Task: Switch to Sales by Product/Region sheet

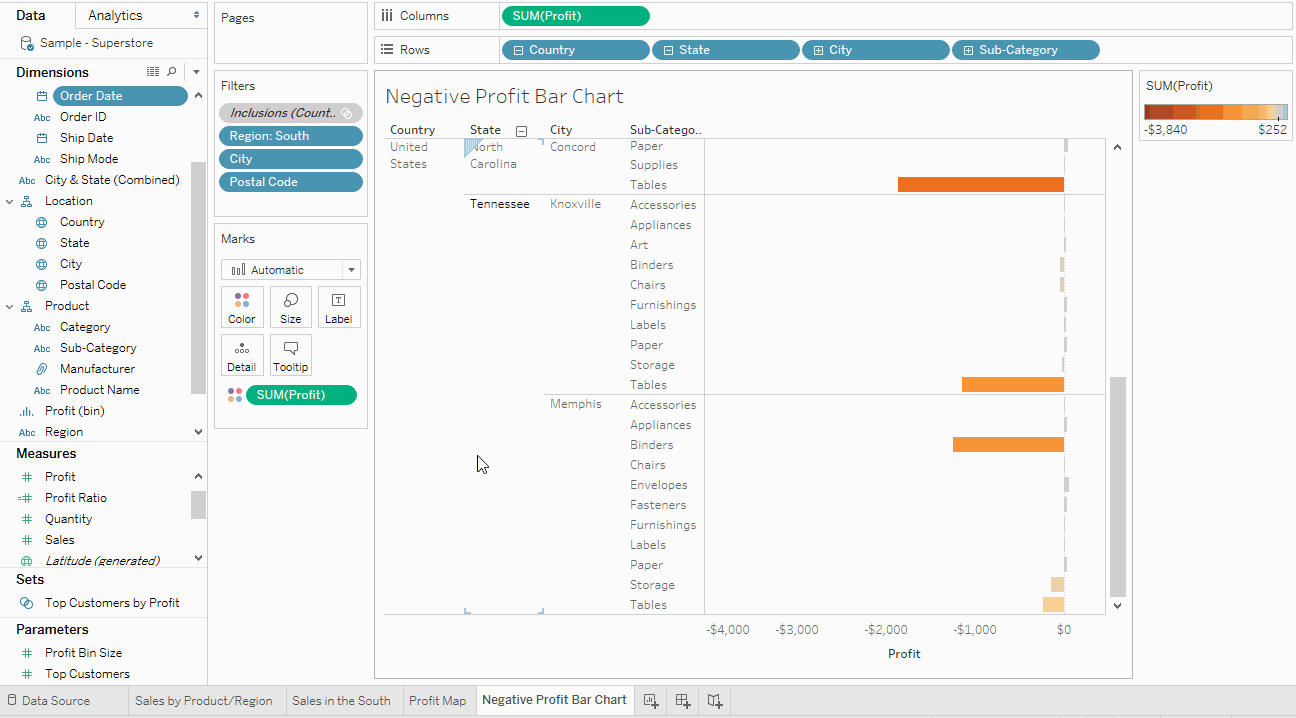Action: click(x=204, y=701)
